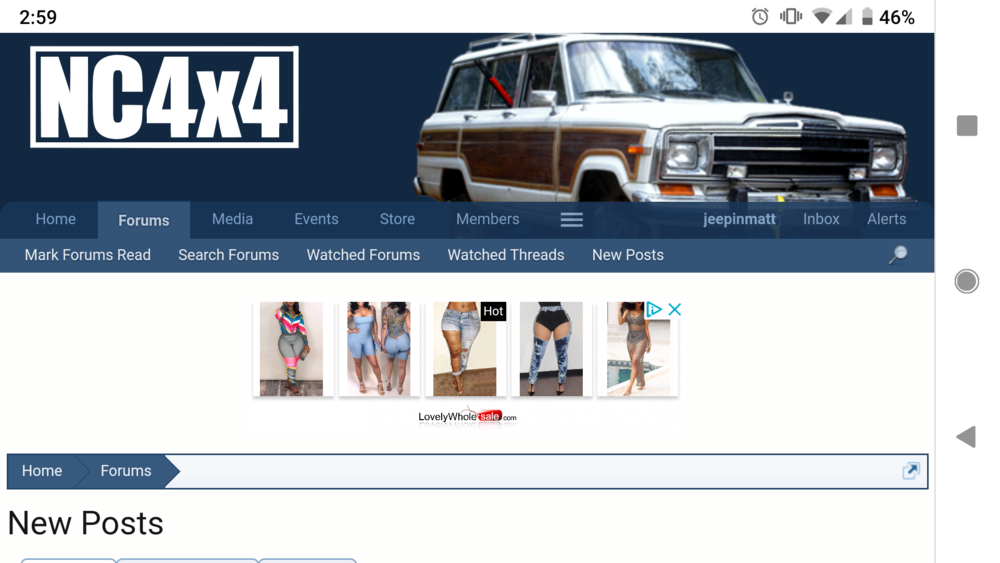Tap the Android back triangle button

(966, 437)
